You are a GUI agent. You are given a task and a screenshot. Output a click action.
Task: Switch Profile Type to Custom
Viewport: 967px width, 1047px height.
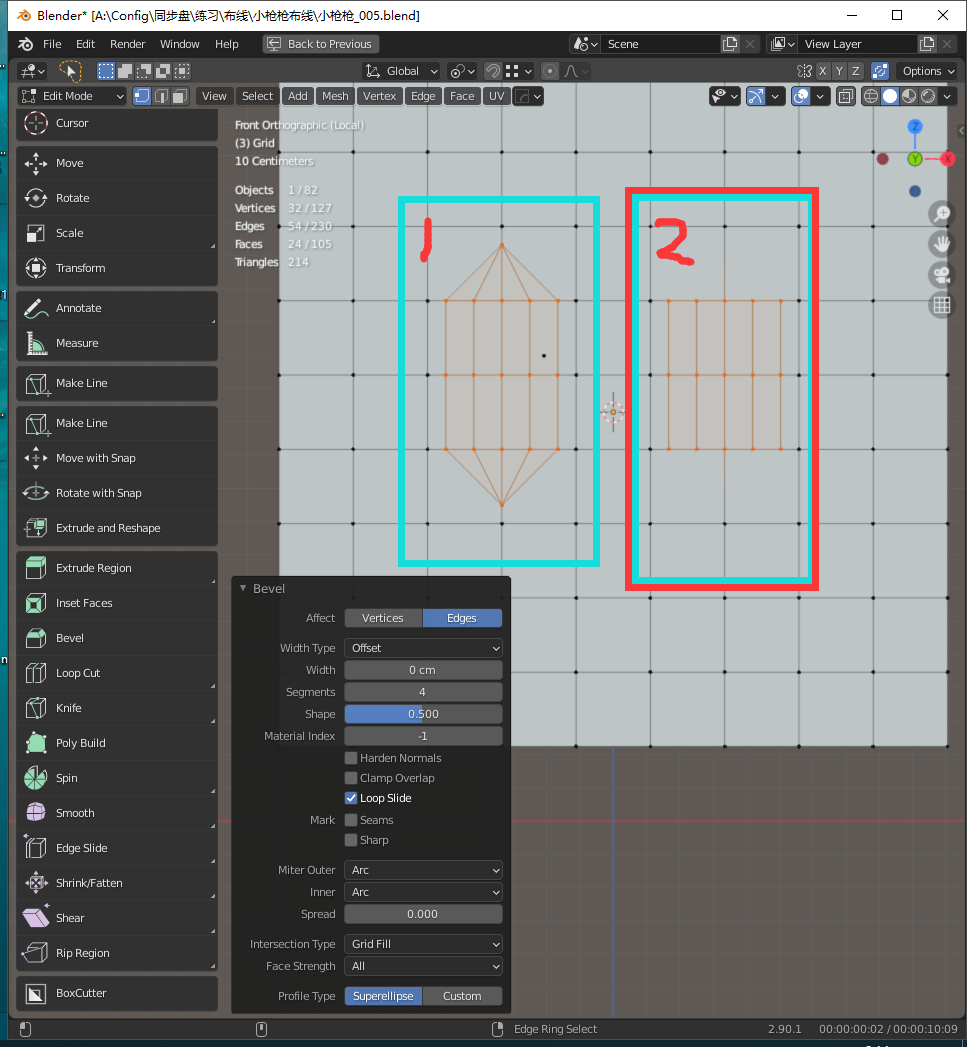pos(462,996)
